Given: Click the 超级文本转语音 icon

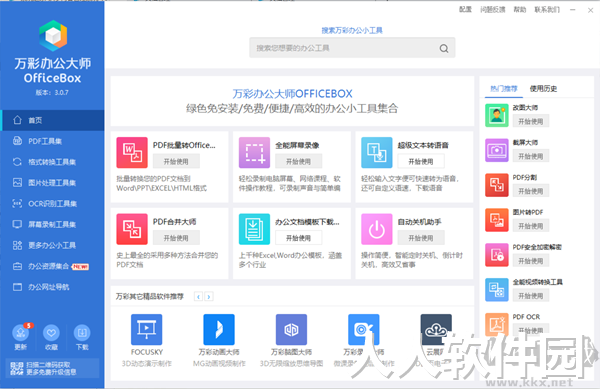Looking at the screenshot, I should pyautogui.click(x=377, y=153).
